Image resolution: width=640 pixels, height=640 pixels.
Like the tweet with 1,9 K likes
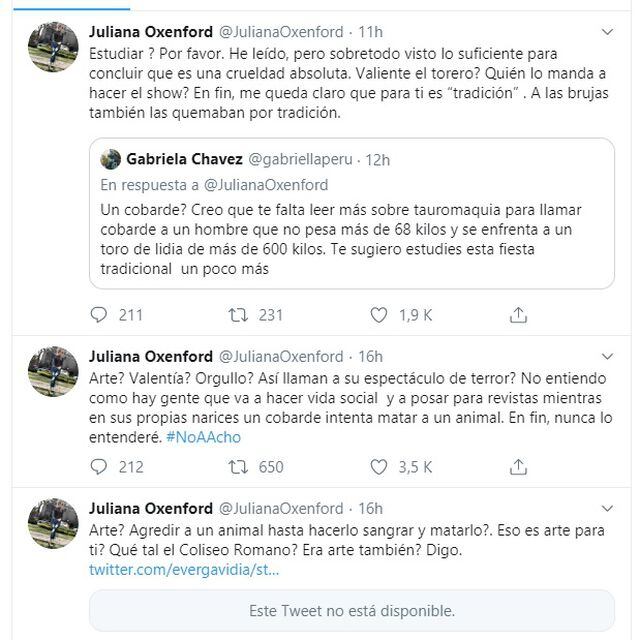378,315
